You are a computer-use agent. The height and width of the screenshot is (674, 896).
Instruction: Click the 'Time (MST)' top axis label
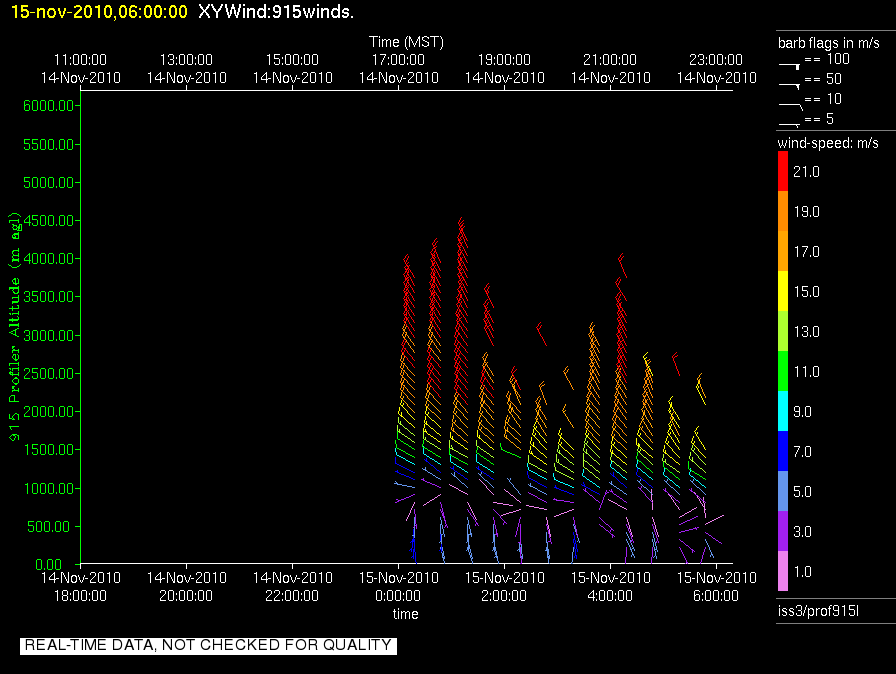point(406,42)
